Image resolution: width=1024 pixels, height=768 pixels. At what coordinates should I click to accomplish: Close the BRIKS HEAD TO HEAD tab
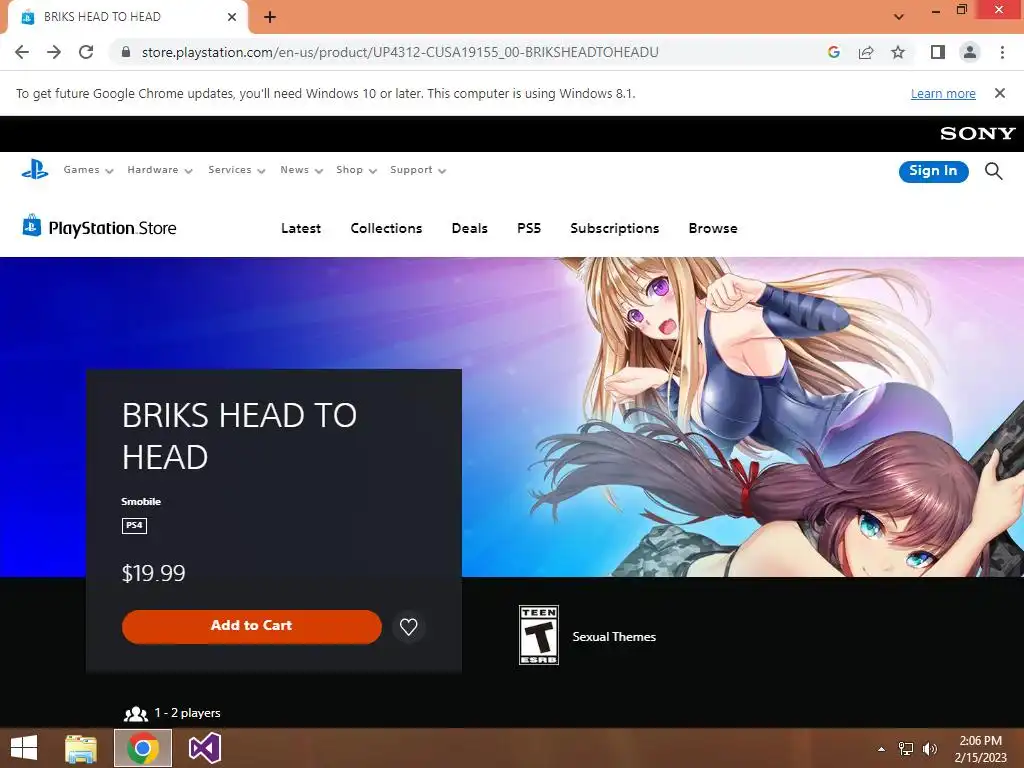(x=232, y=17)
